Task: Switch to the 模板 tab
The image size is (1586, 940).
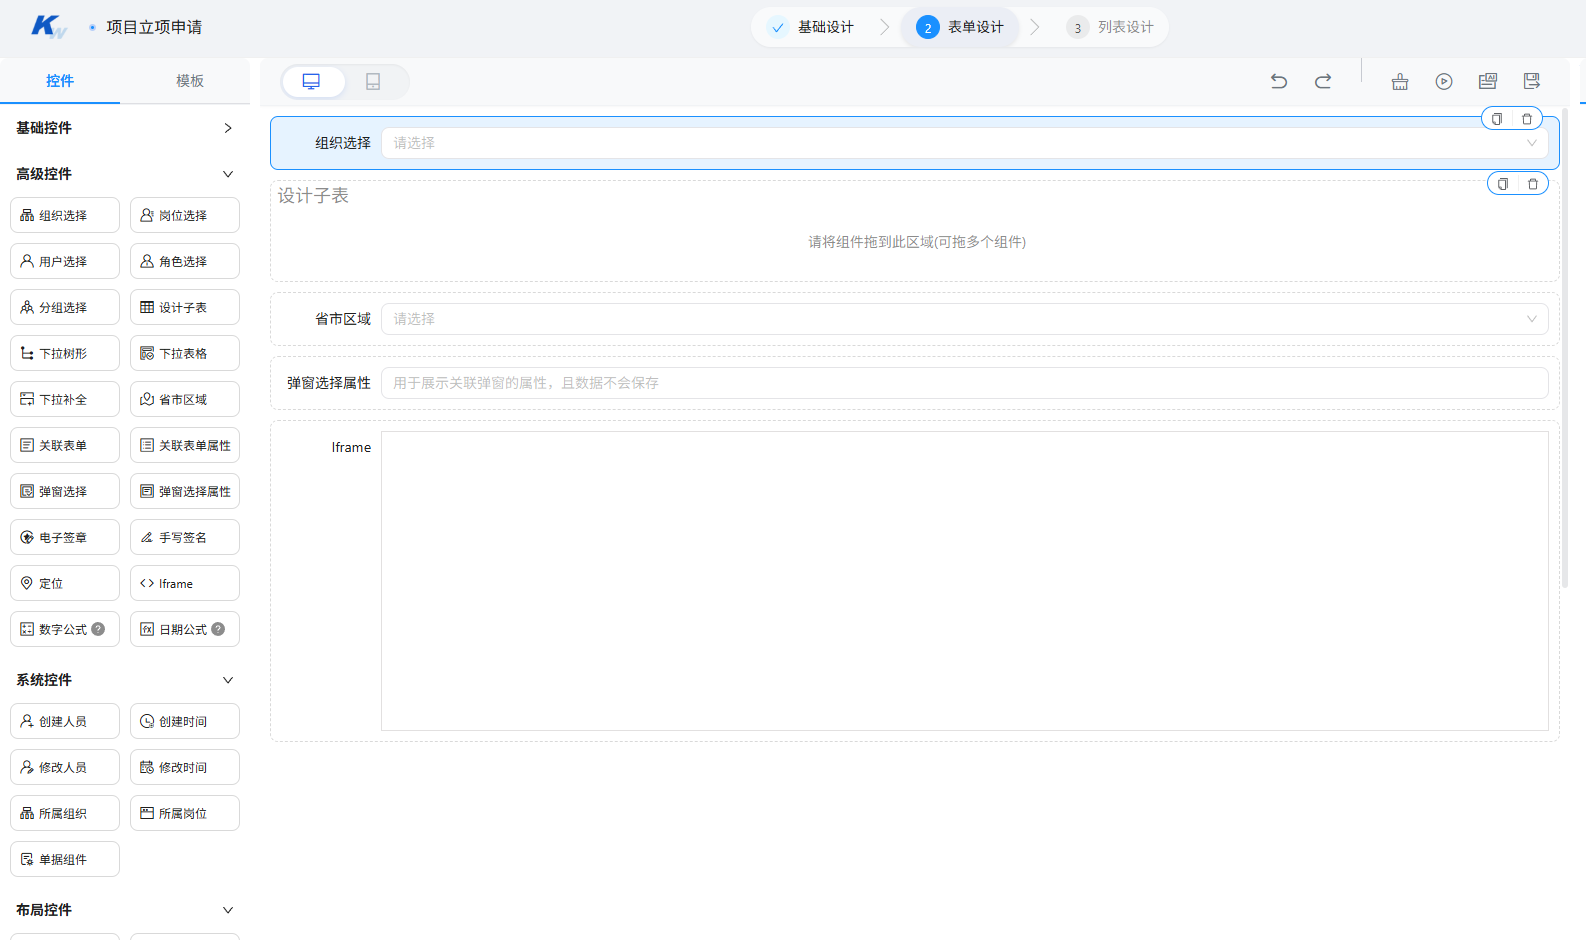Action: (190, 81)
